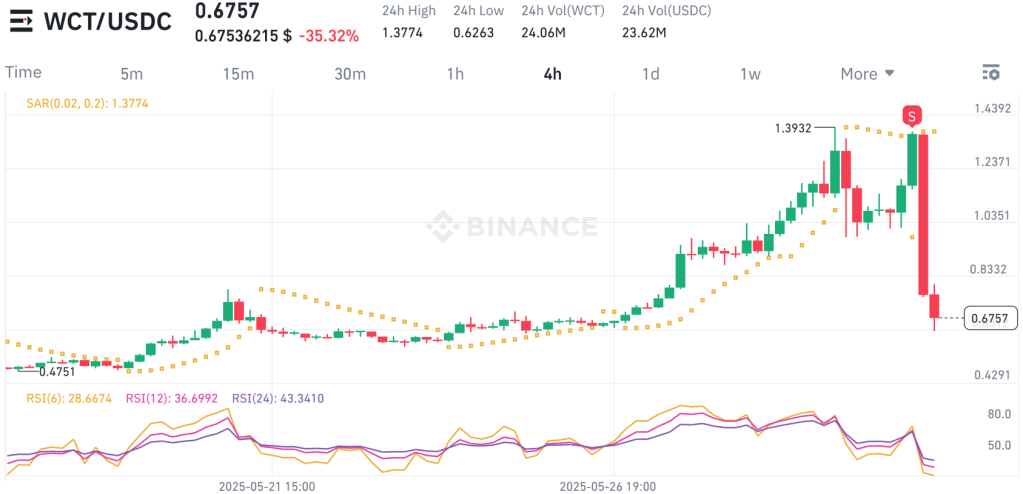Click the large last price 0.6757 header
This screenshot has height=494, width=1023.
point(227,10)
